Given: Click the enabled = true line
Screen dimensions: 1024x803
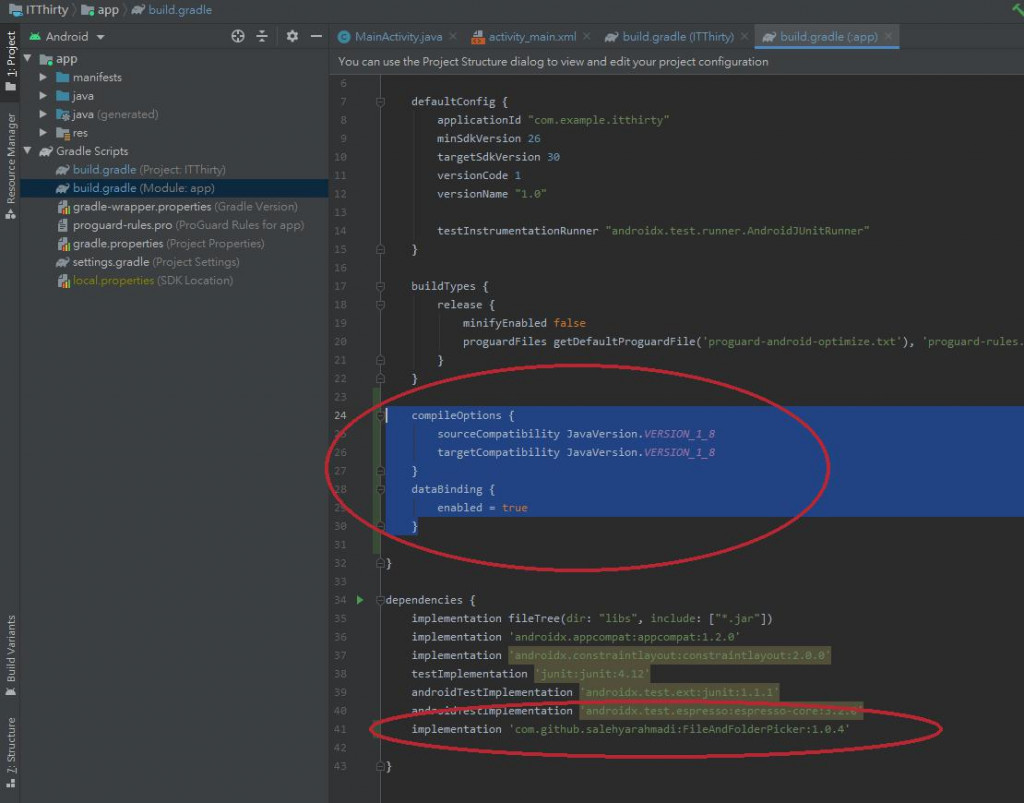Looking at the screenshot, I should tap(482, 508).
